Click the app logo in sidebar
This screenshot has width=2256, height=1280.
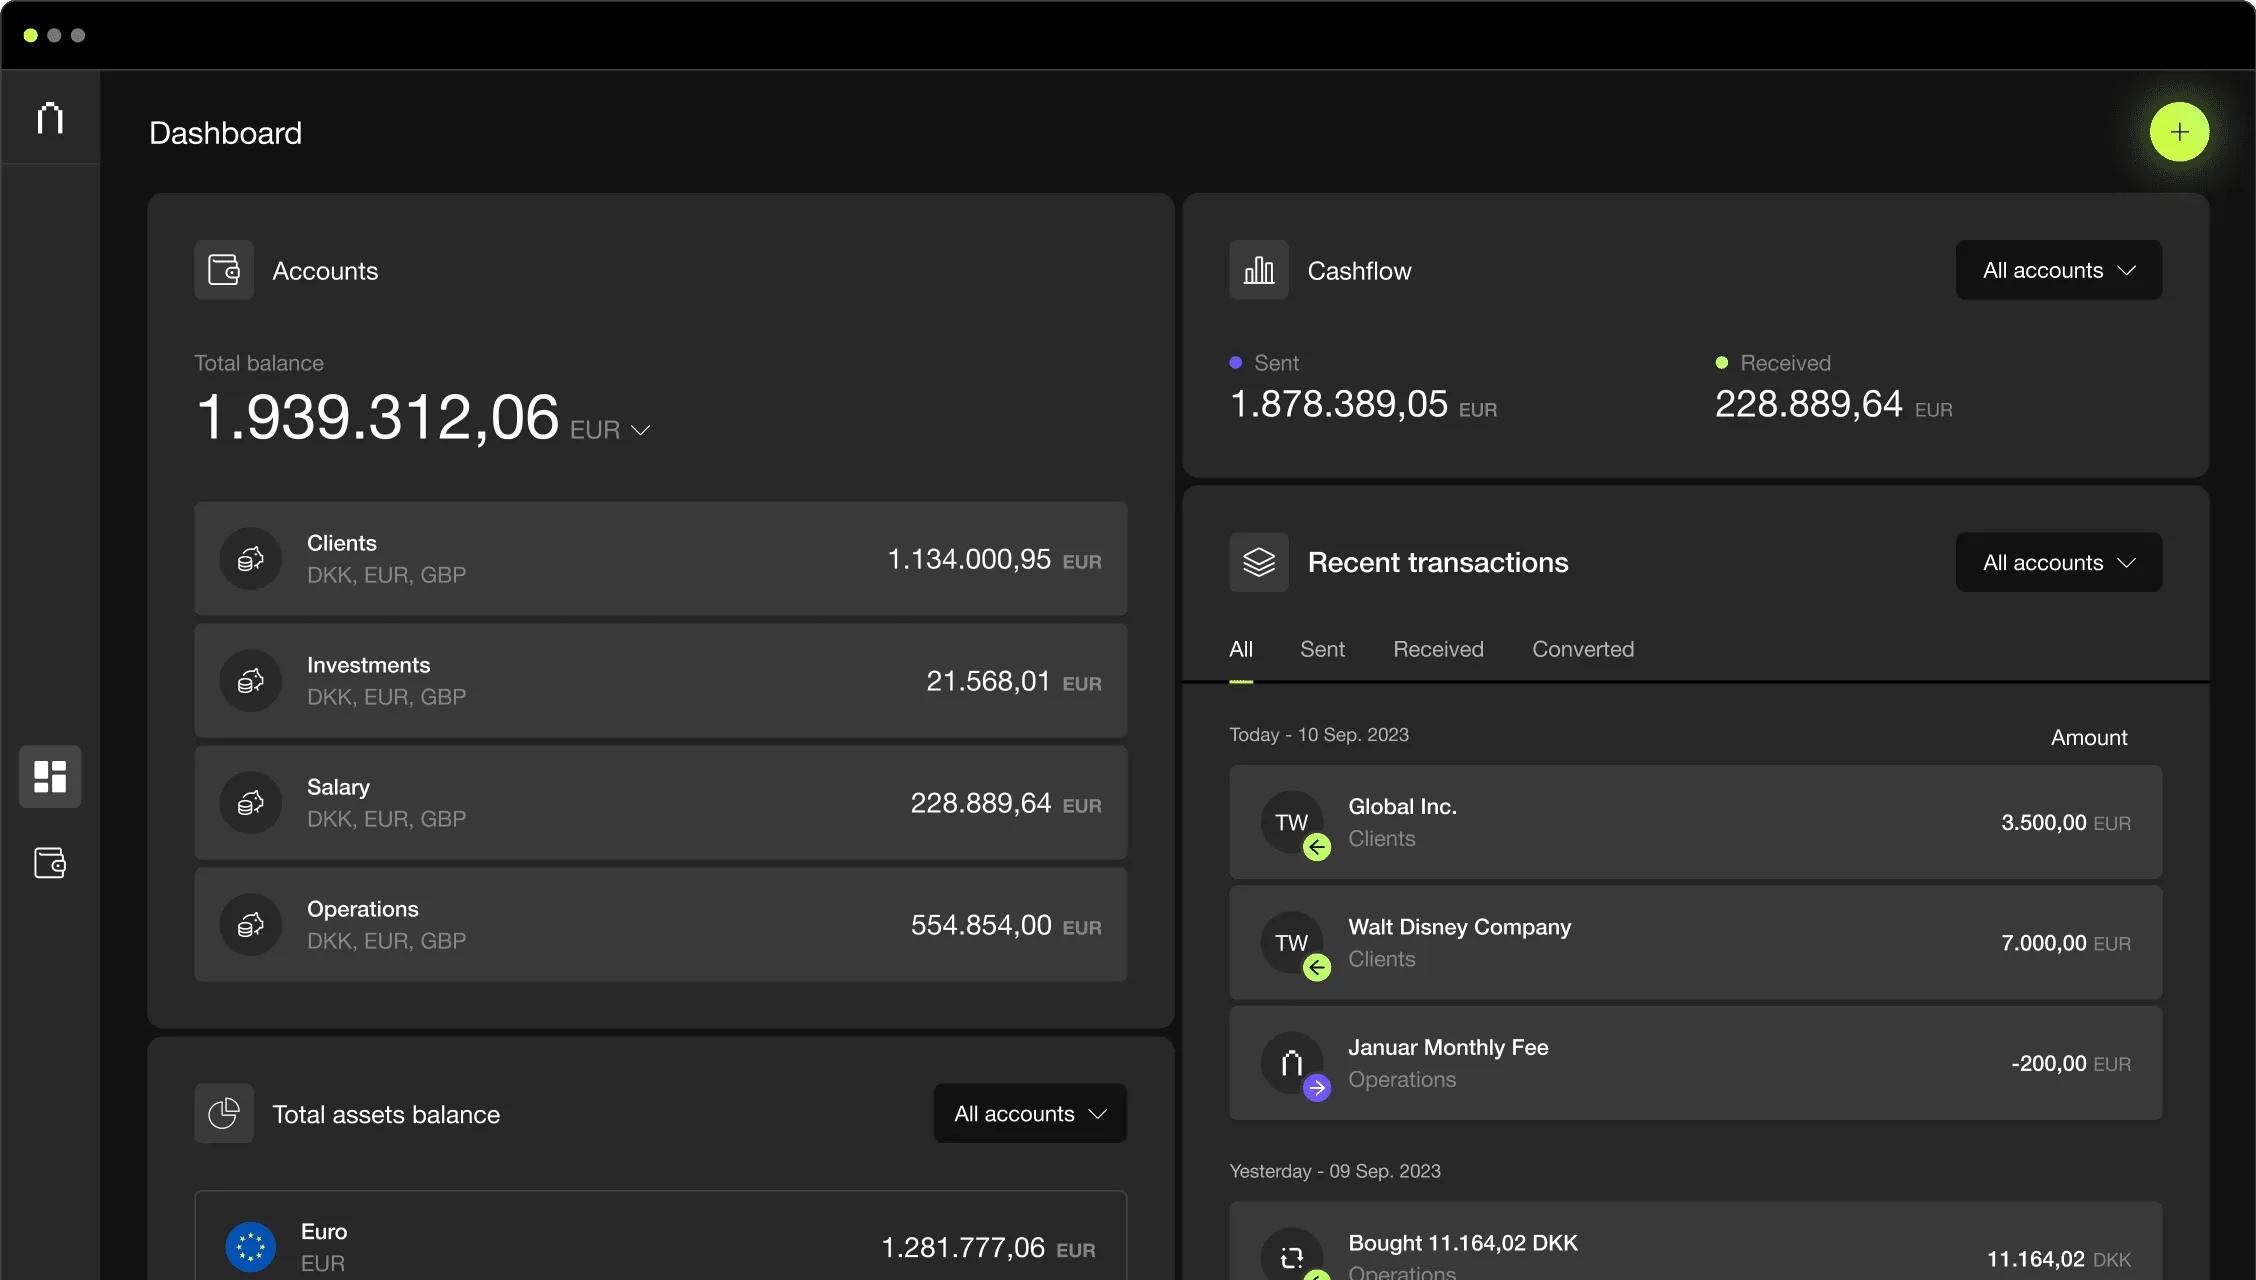[x=50, y=118]
